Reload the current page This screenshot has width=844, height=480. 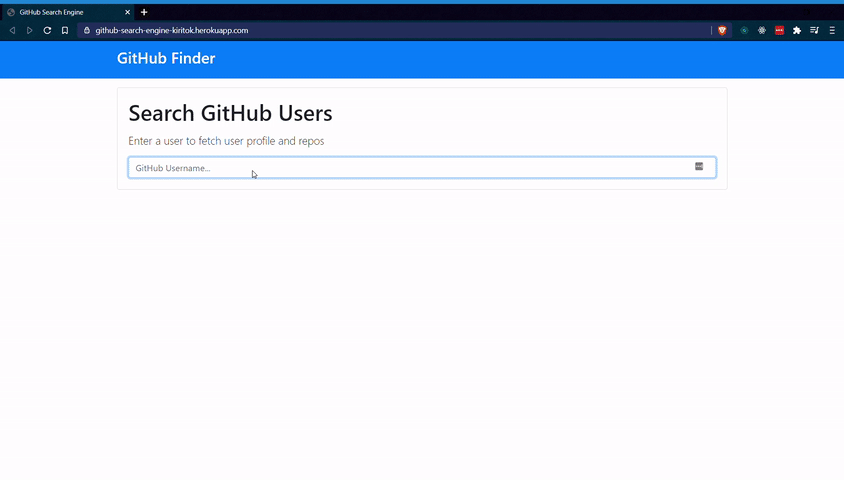[x=47, y=31]
